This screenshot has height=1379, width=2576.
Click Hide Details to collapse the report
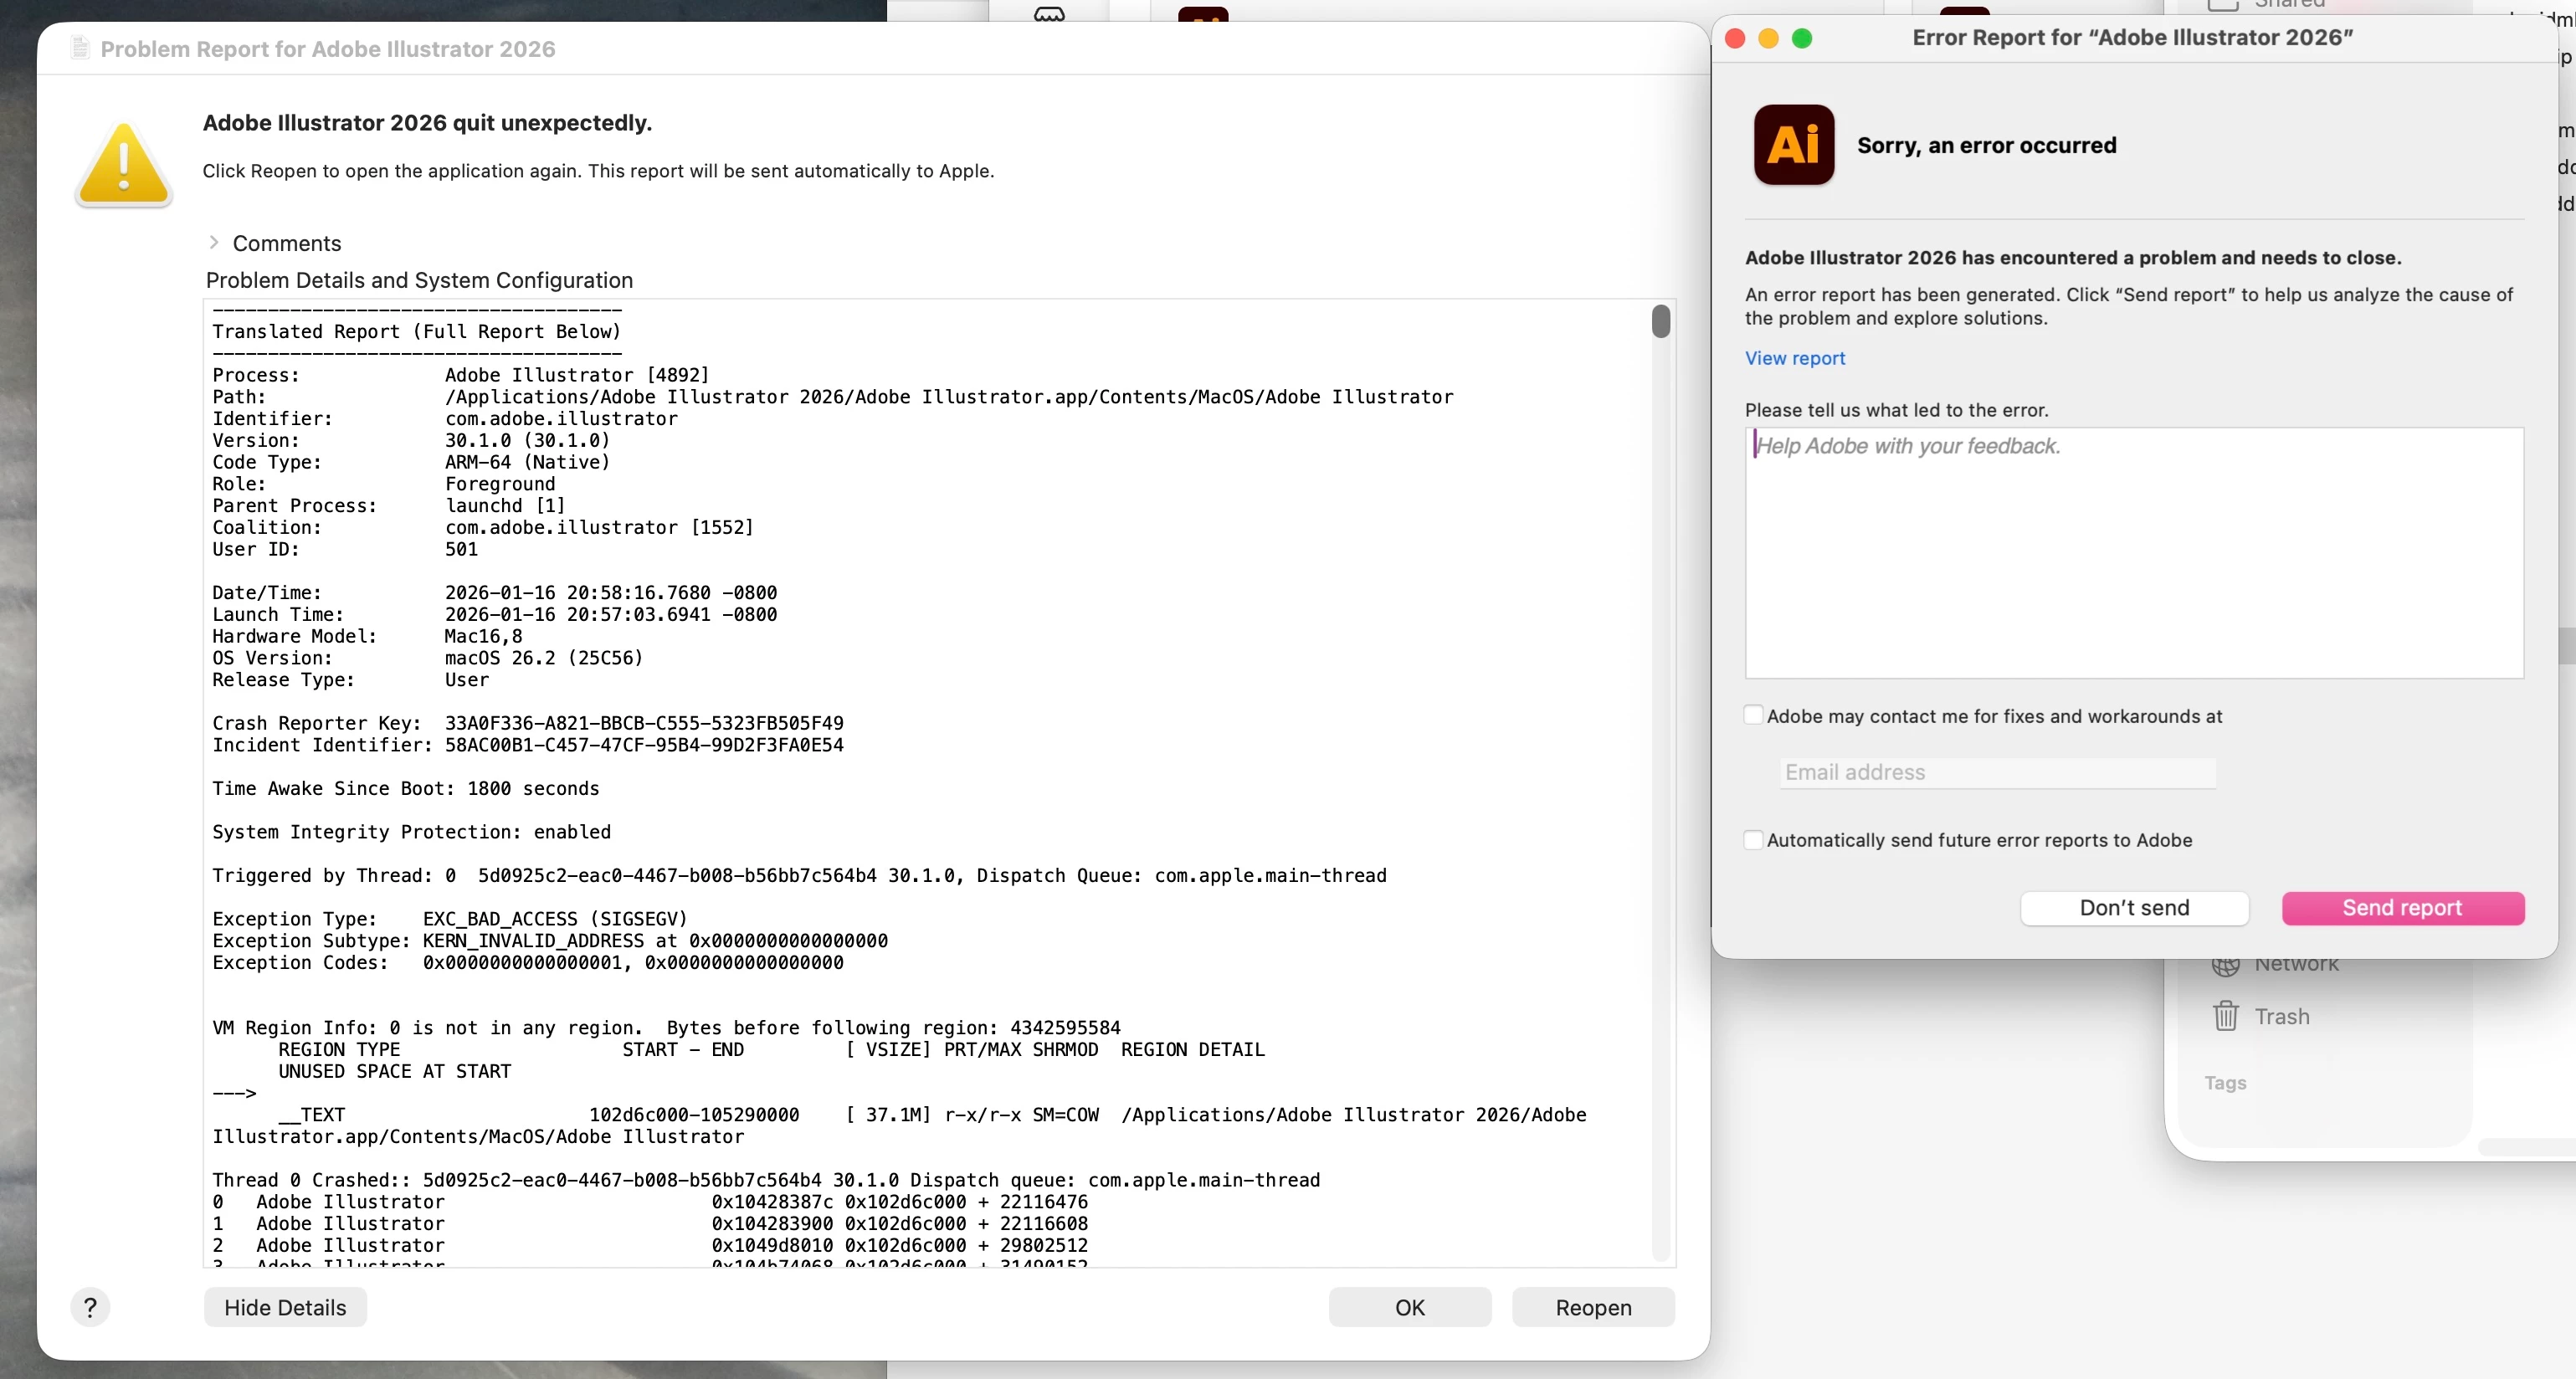[285, 1307]
